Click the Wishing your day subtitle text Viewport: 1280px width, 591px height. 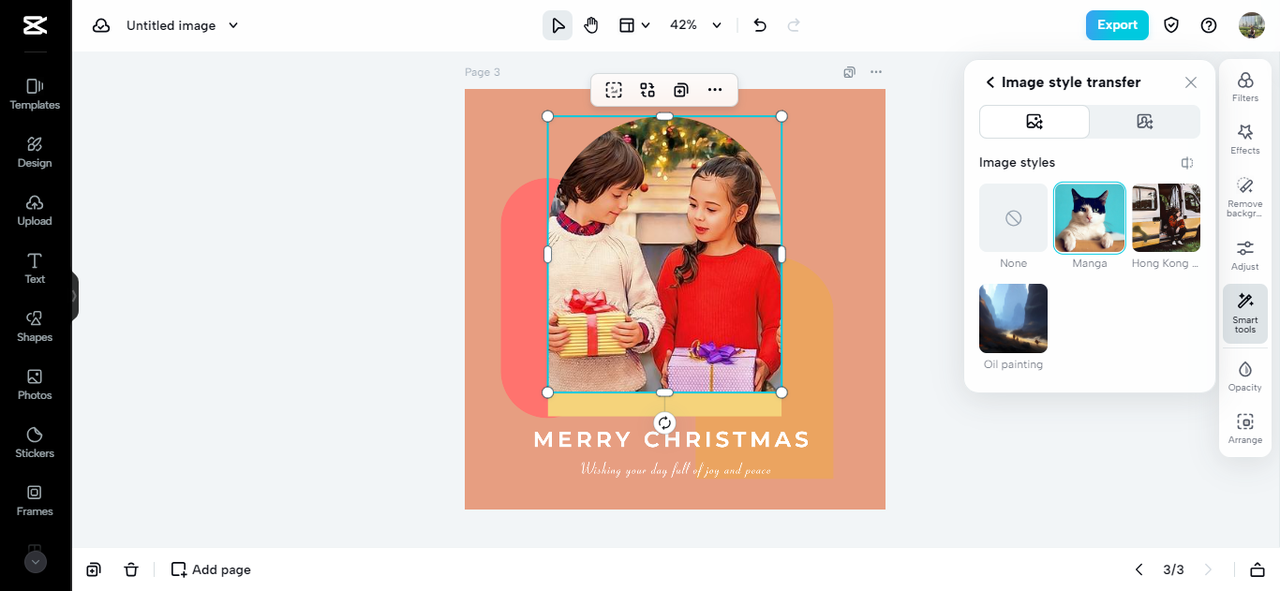[676, 469]
